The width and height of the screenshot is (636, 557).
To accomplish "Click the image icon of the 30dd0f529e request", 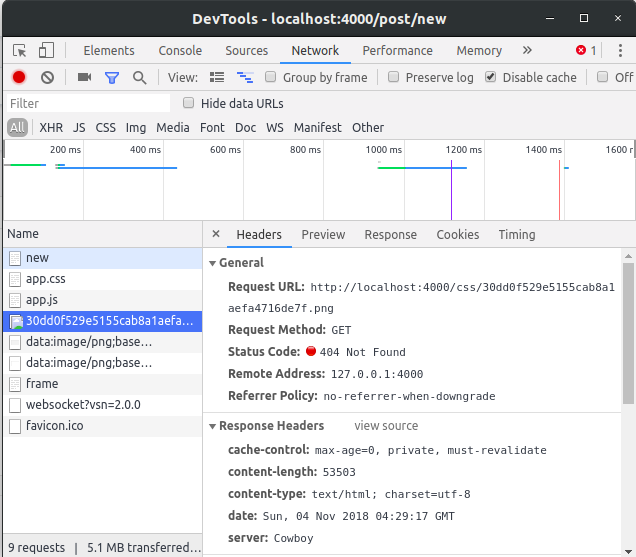I will (16, 321).
